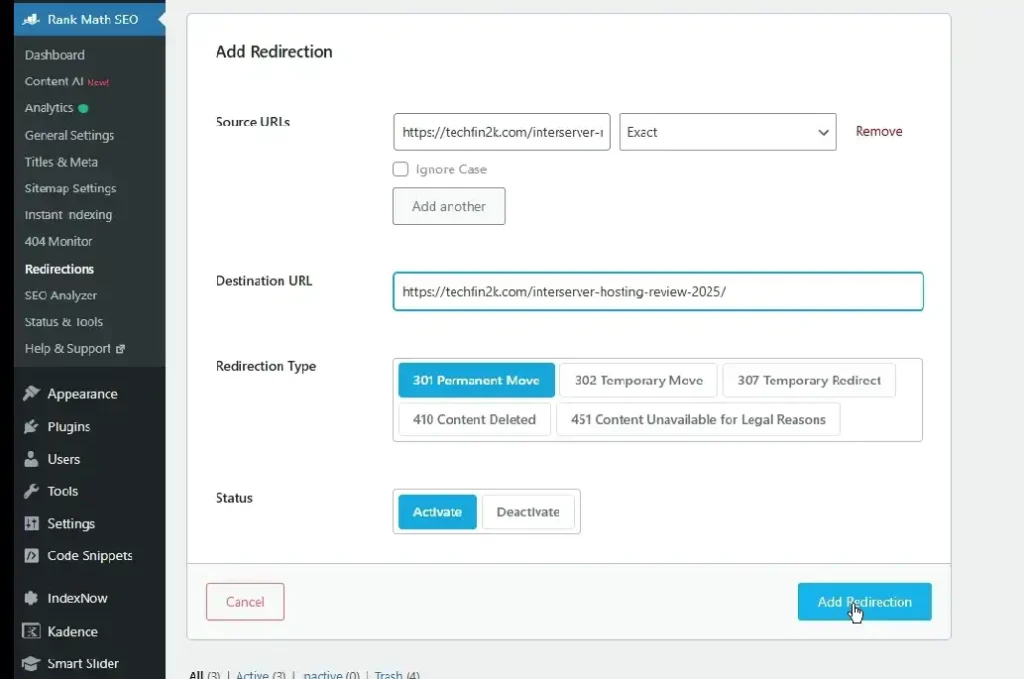
Task: Click the Code Snippets icon
Action: click(31, 556)
